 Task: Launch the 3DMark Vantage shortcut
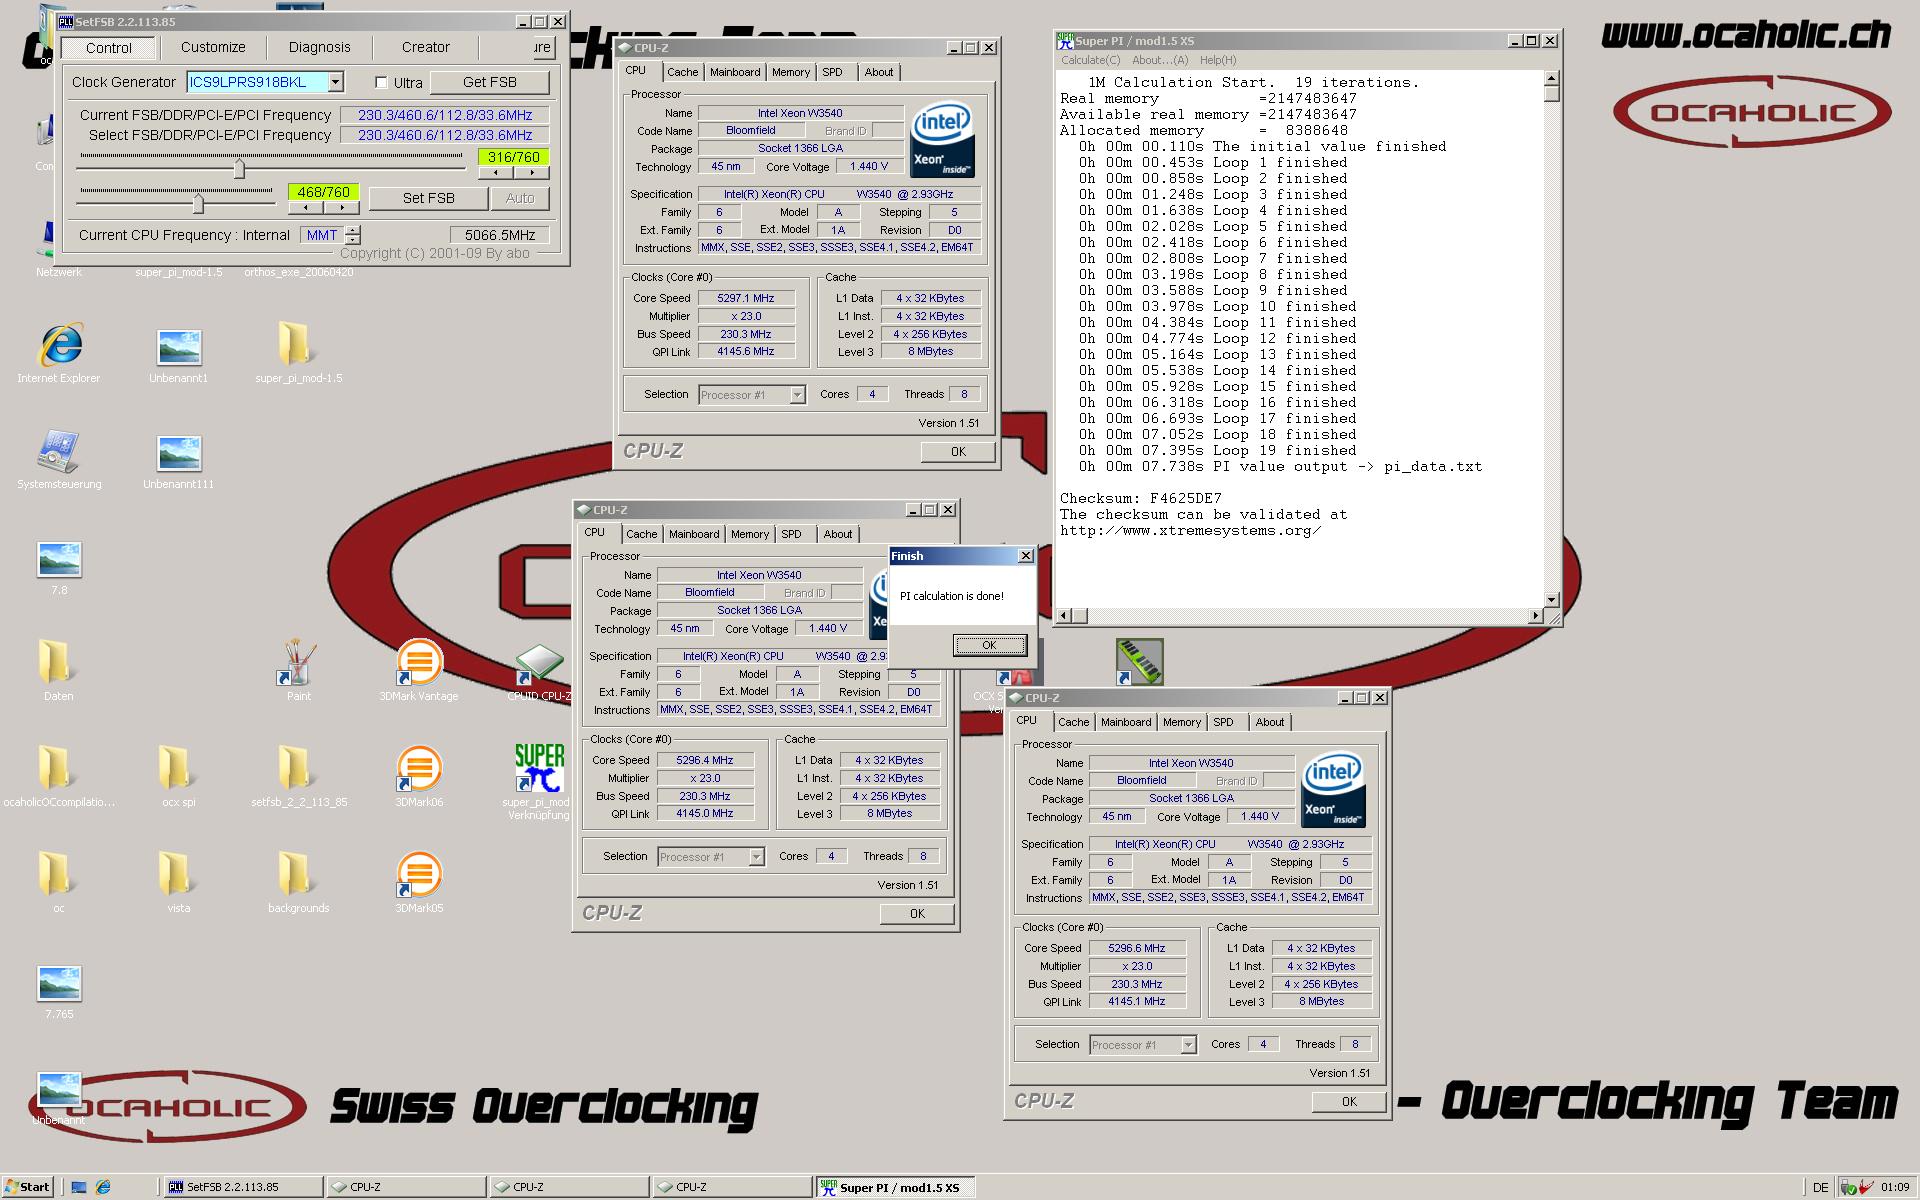tap(418, 662)
